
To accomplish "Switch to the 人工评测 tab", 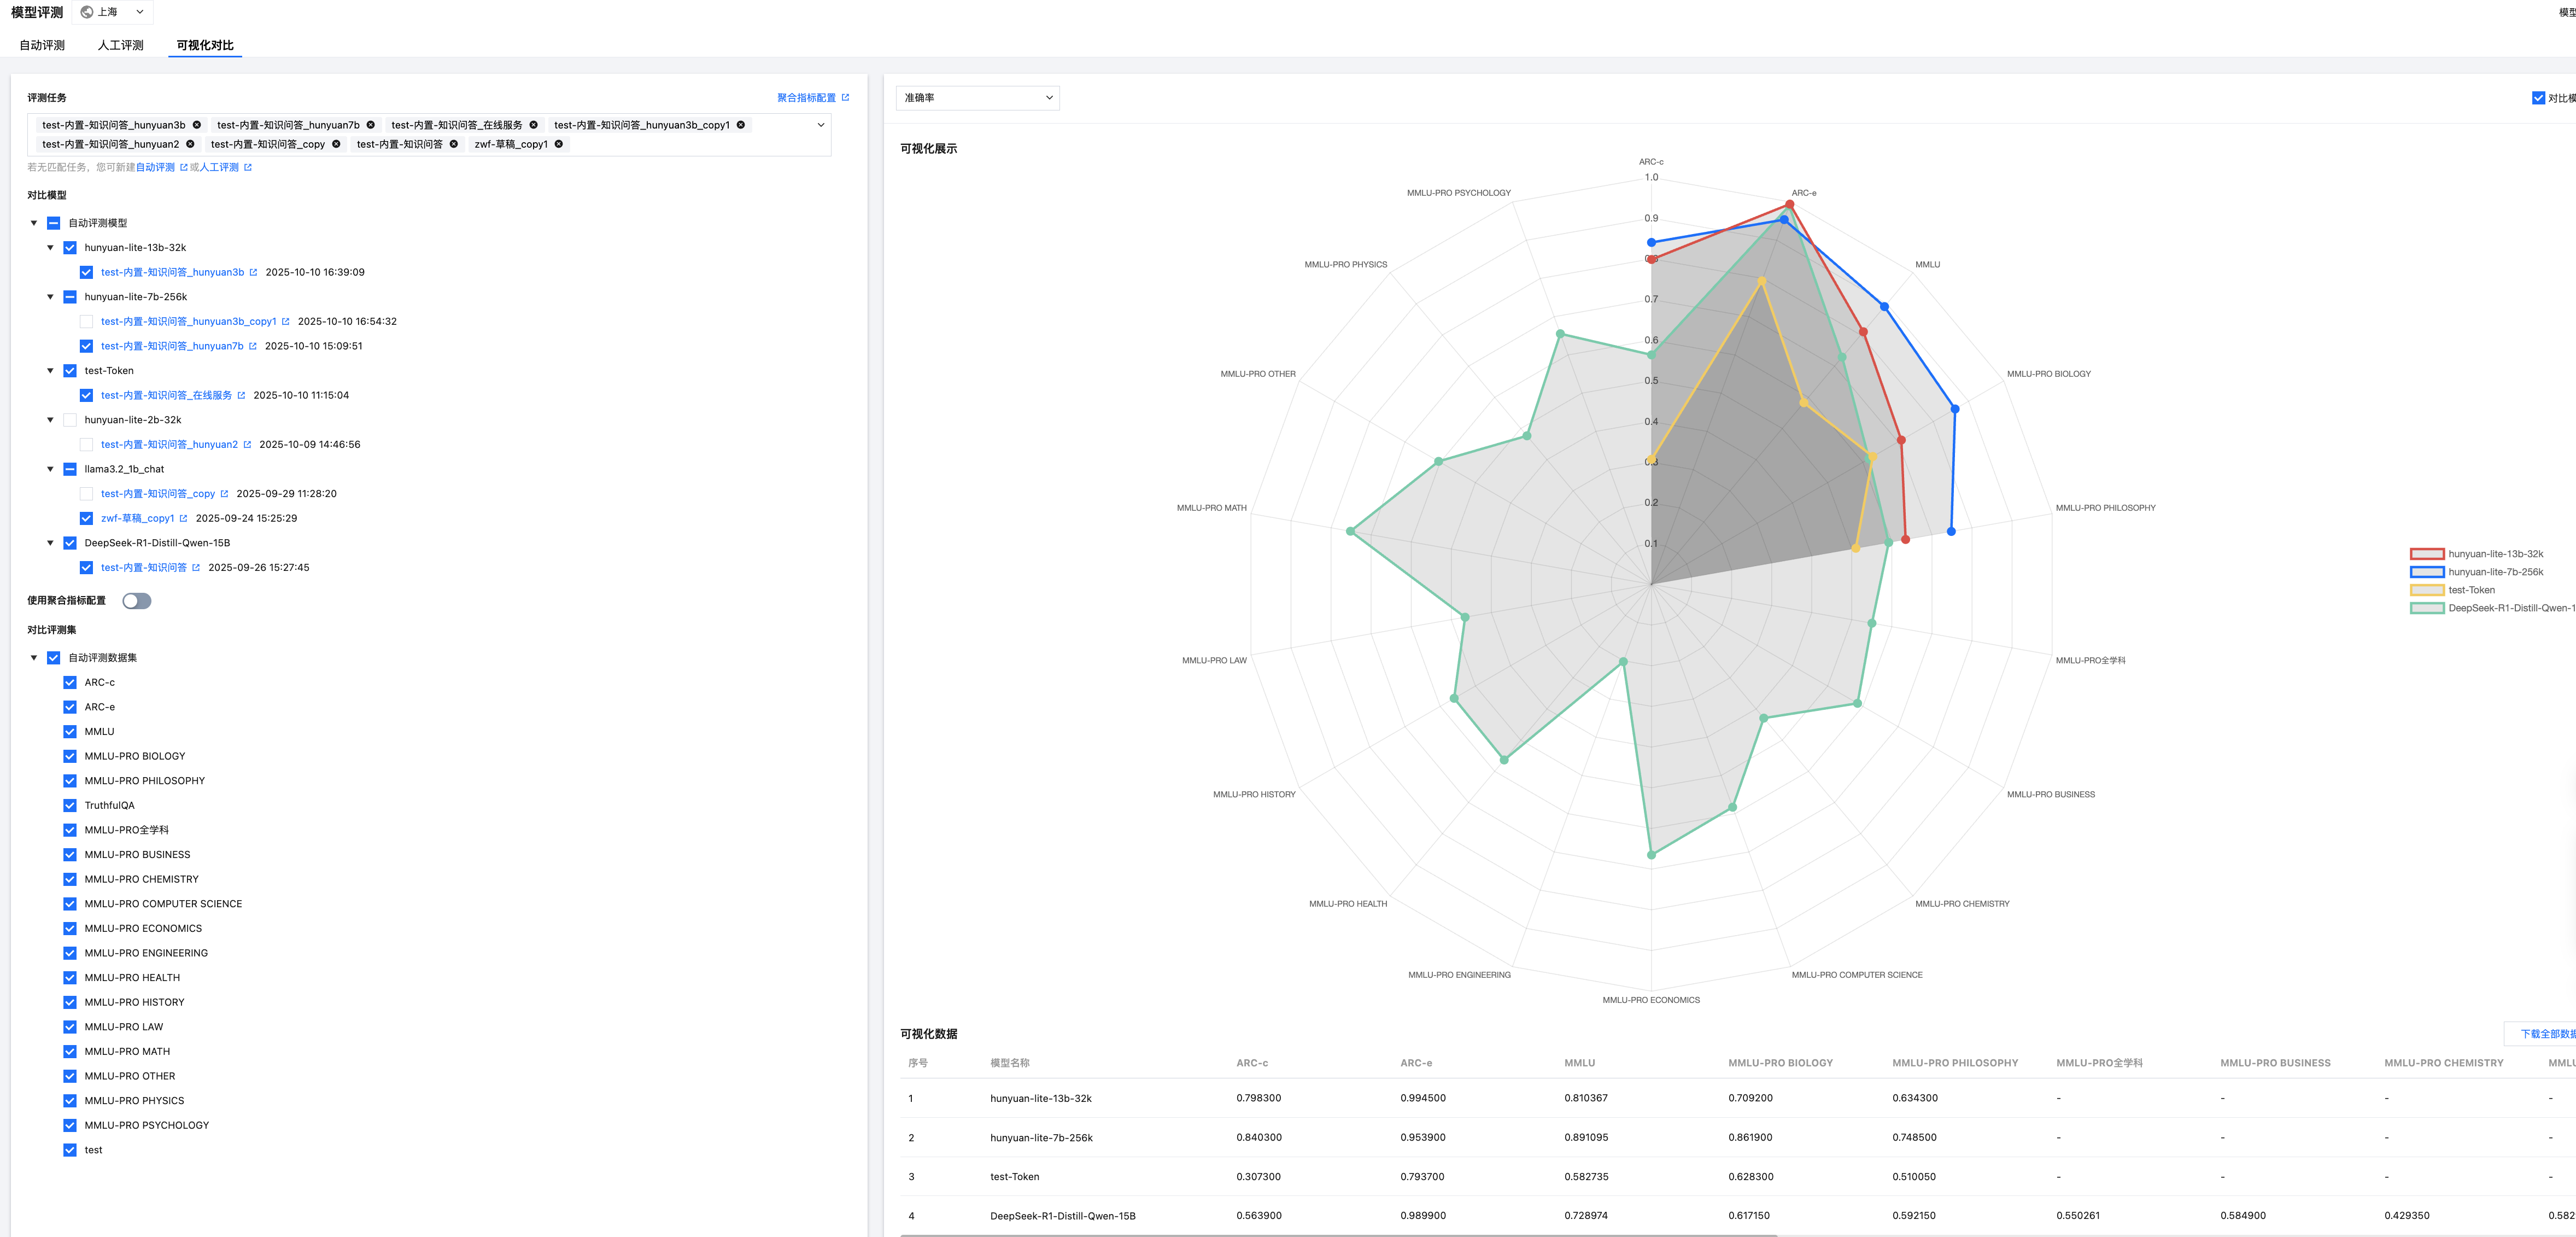I will [120, 45].
